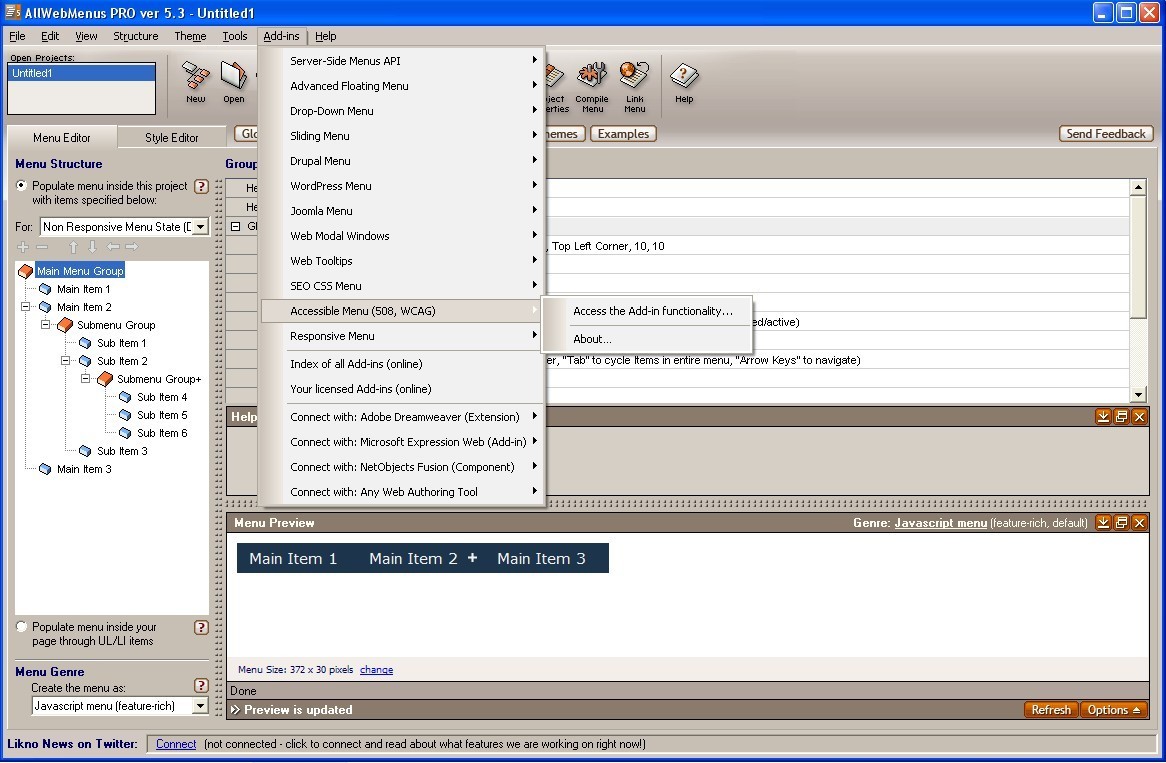Open the Non Responsive Menu State dropdown
Image resolution: width=1166 pixels, height=763 pixels.
(x=200, y=227)
